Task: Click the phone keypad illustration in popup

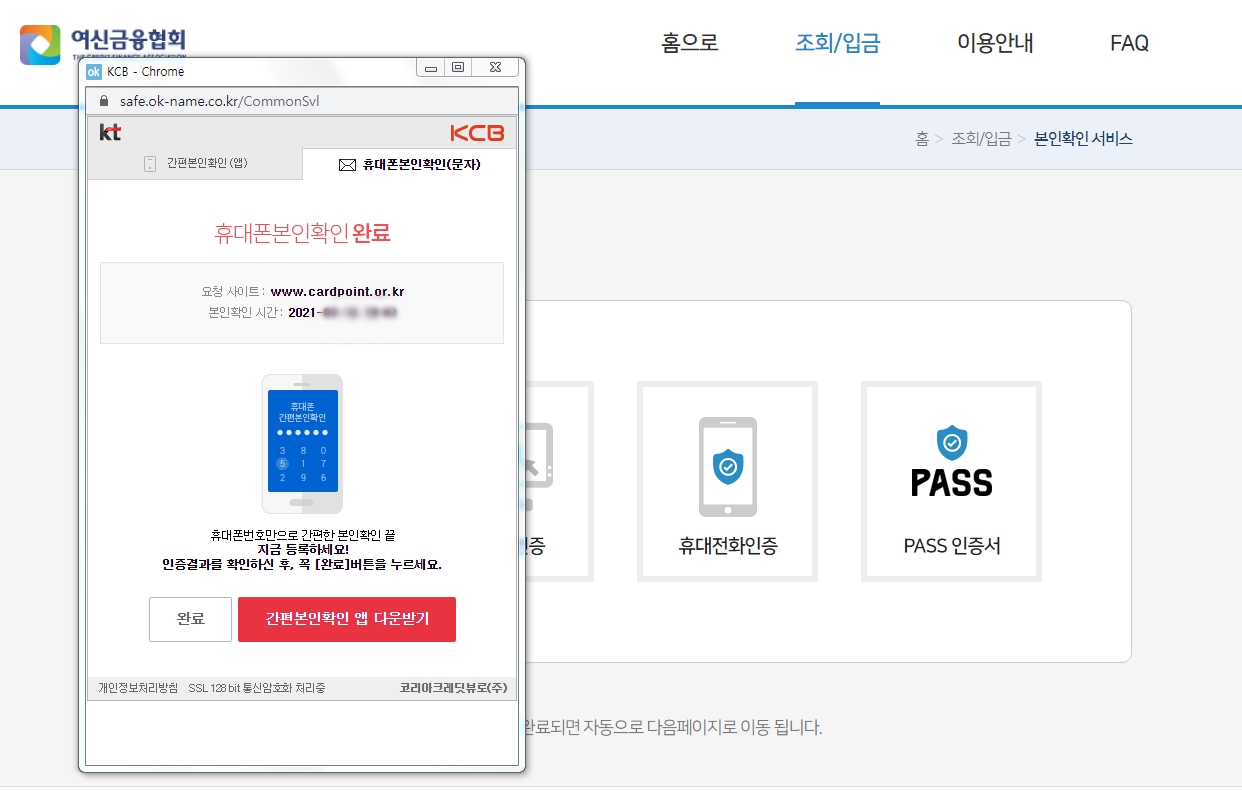Action: (302, 445)
